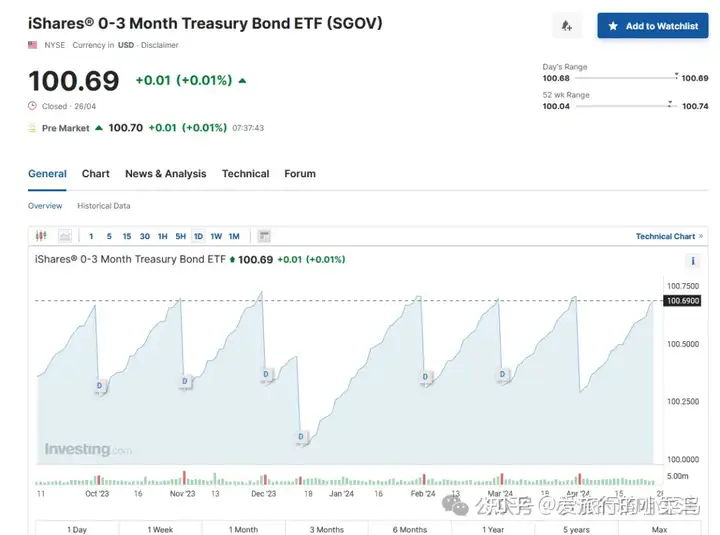Select the 5H interval toggle
The image size is (720, 535).
pyautogui.click(x=180, y=236)
